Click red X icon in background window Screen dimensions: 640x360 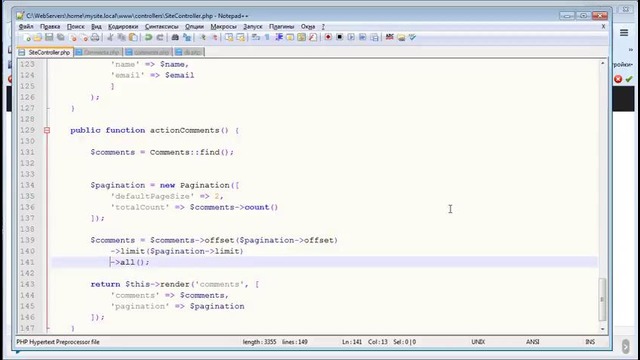[x=618, y=79]
